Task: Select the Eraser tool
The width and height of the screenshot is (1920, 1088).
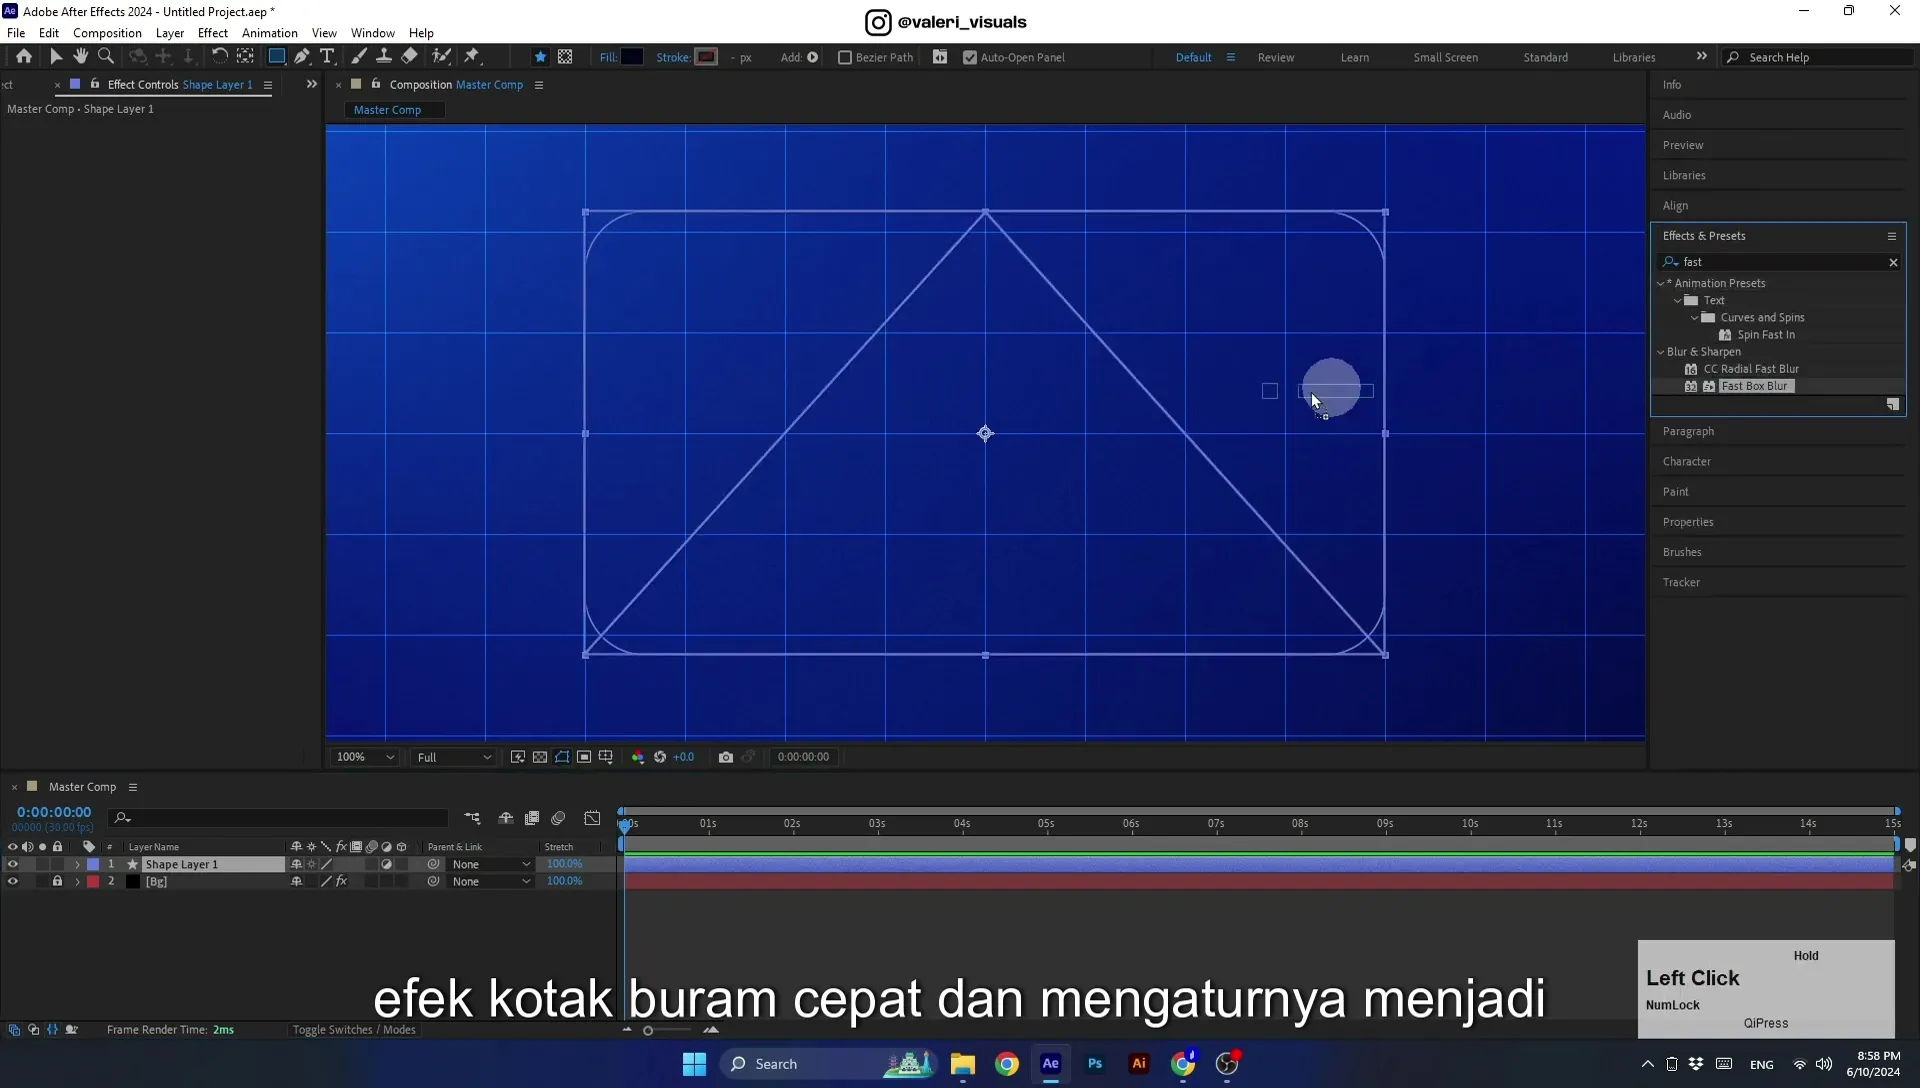Action: tap(410, 57)
